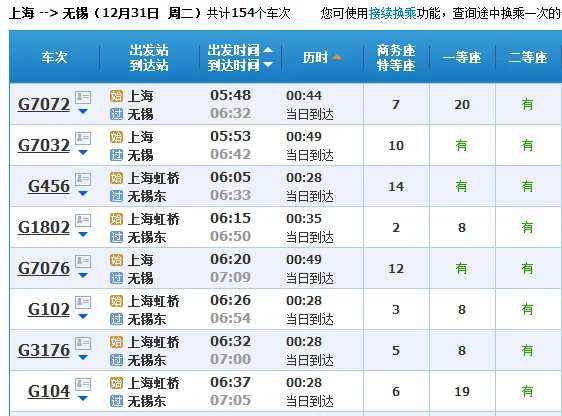Open train number G7076 link
The image size is (562, 416).
[44, 268]
